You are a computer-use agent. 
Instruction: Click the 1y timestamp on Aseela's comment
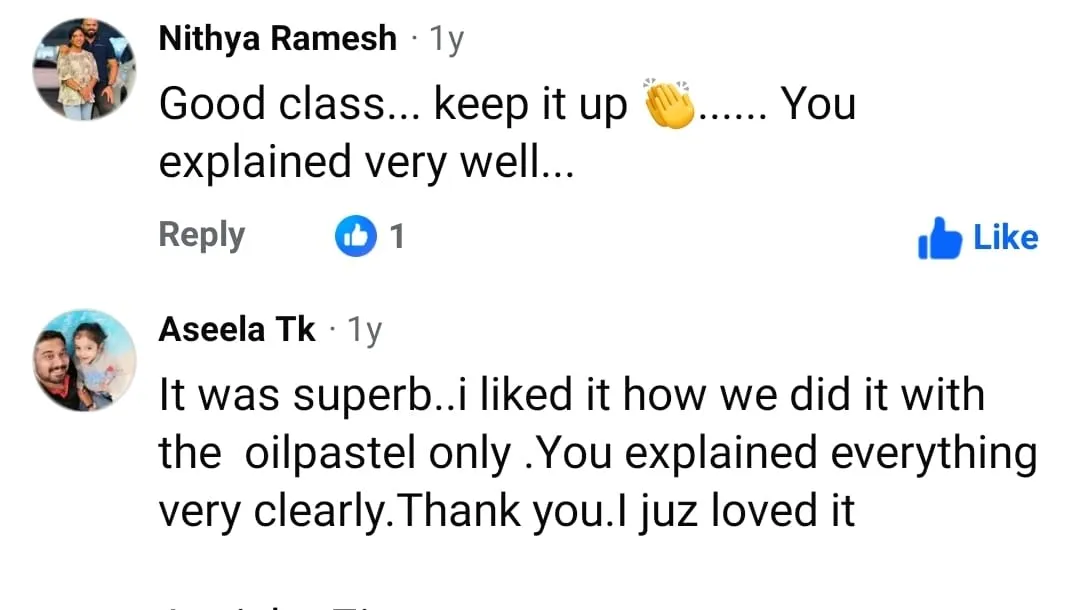point(364,329)
